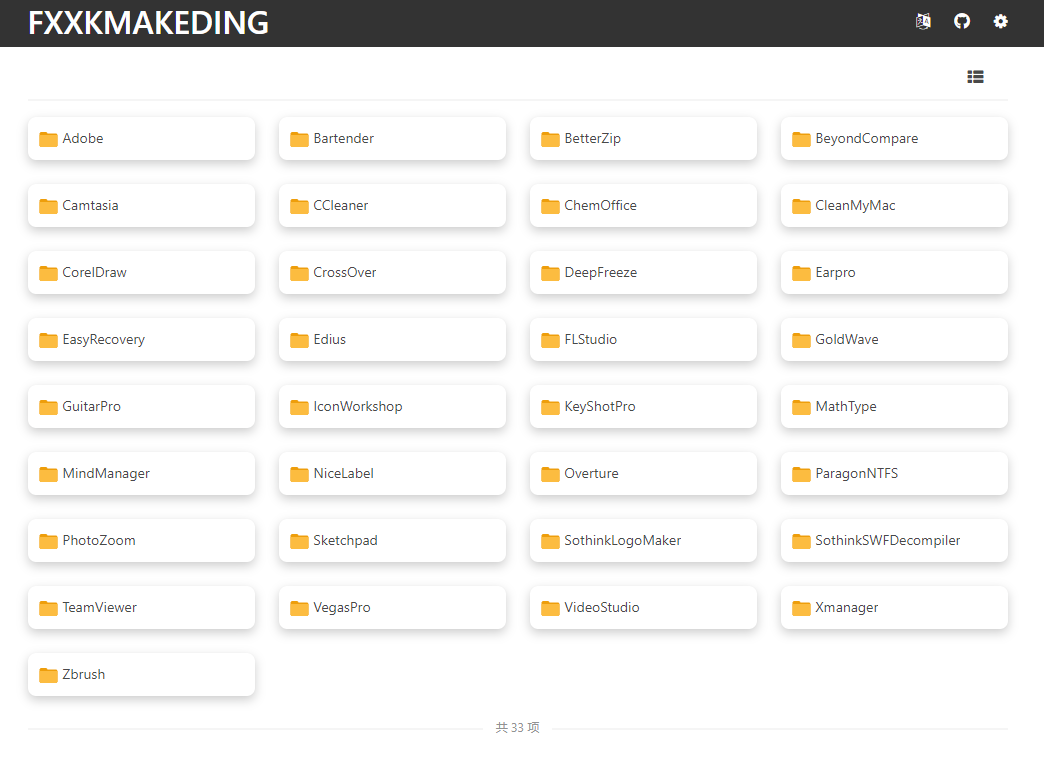Viewport: 1044px width, 780px height.
Task: Open the Adobe folder
Action: click(x=141, y=139)
